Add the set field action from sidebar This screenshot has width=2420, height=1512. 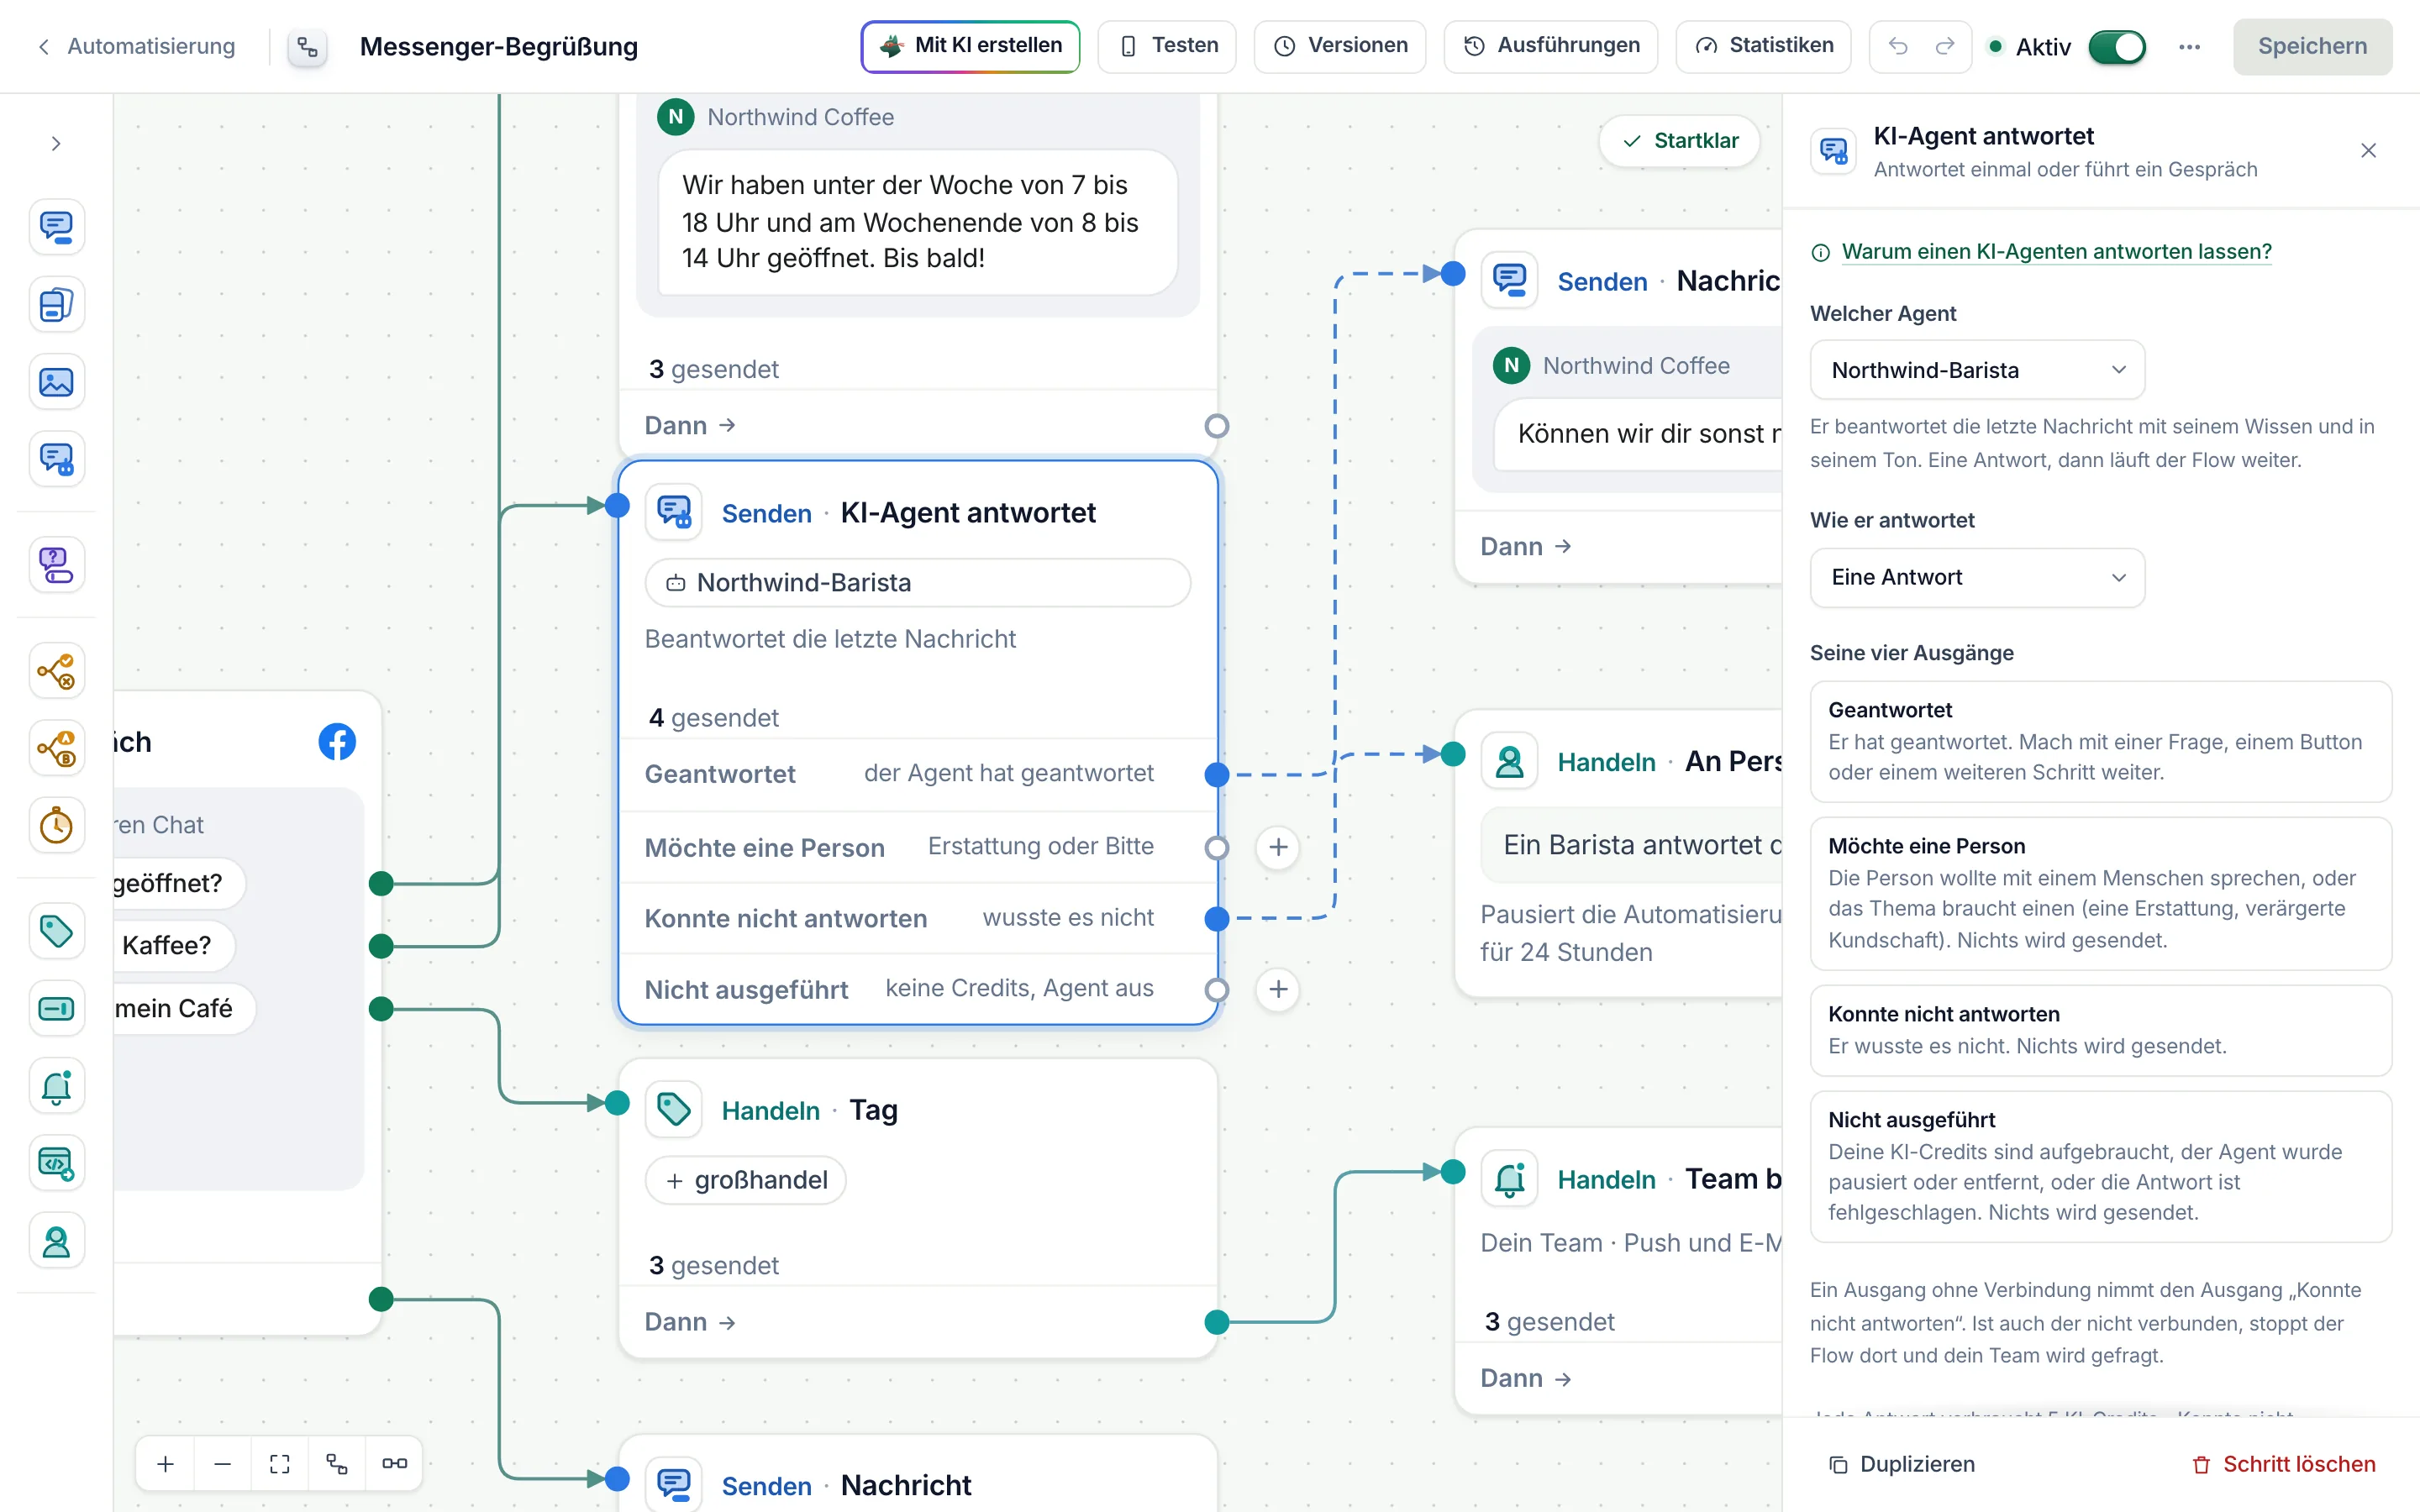click(x=56, y=1009)
